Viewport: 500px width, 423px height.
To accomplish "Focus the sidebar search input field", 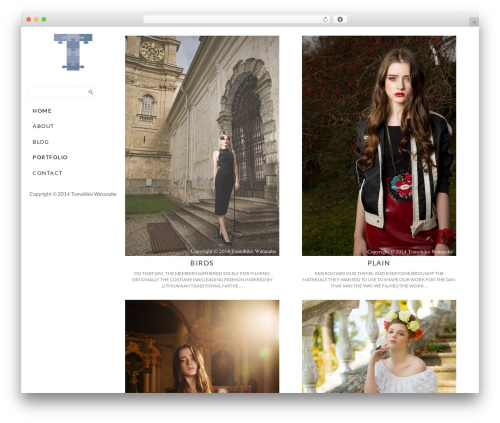I will (62, 92).
